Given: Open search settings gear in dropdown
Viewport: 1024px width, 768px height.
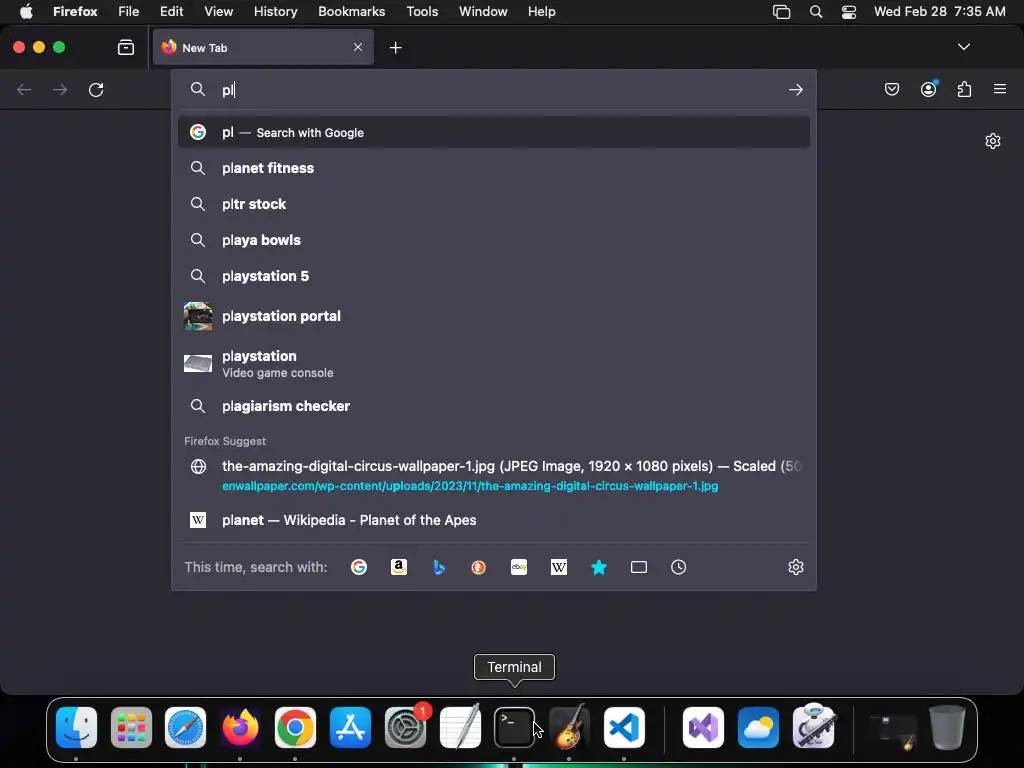Looking at the screenshot, I should (x=795, y=567).
